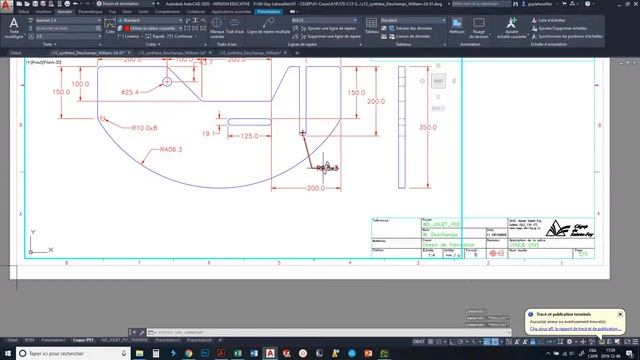Open the dimension style Standard dropdown

click(x=150, y=20)
